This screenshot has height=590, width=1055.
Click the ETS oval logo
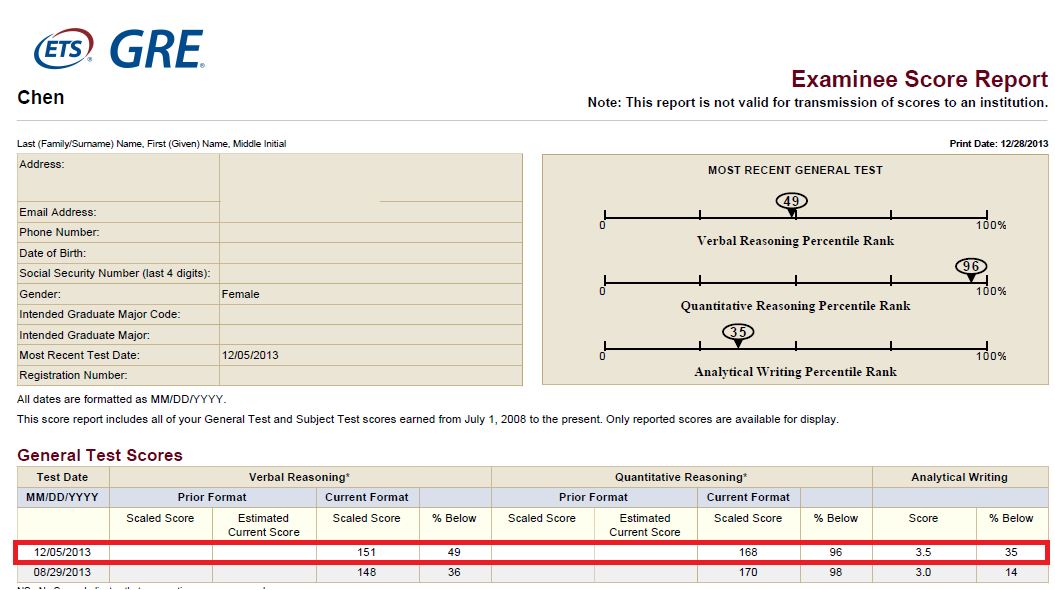[63, 48]
